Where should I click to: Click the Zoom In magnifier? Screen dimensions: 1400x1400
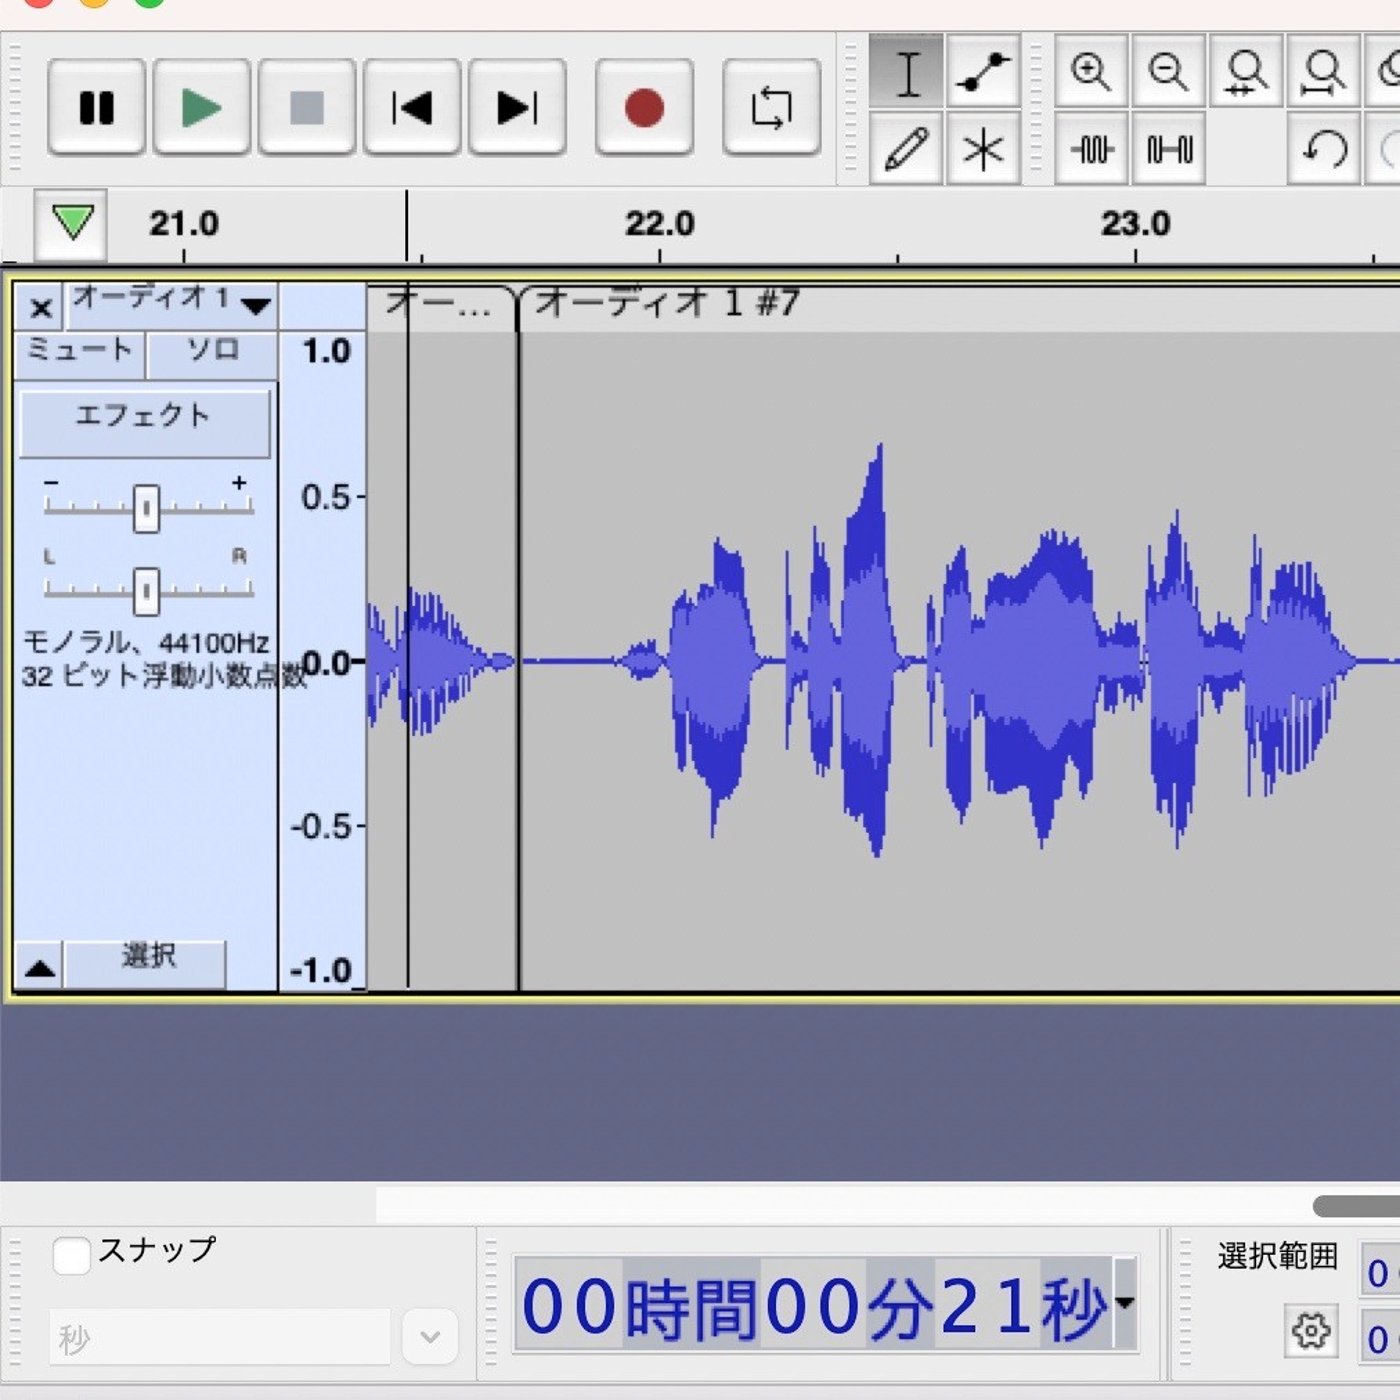tap(1090, 72)
